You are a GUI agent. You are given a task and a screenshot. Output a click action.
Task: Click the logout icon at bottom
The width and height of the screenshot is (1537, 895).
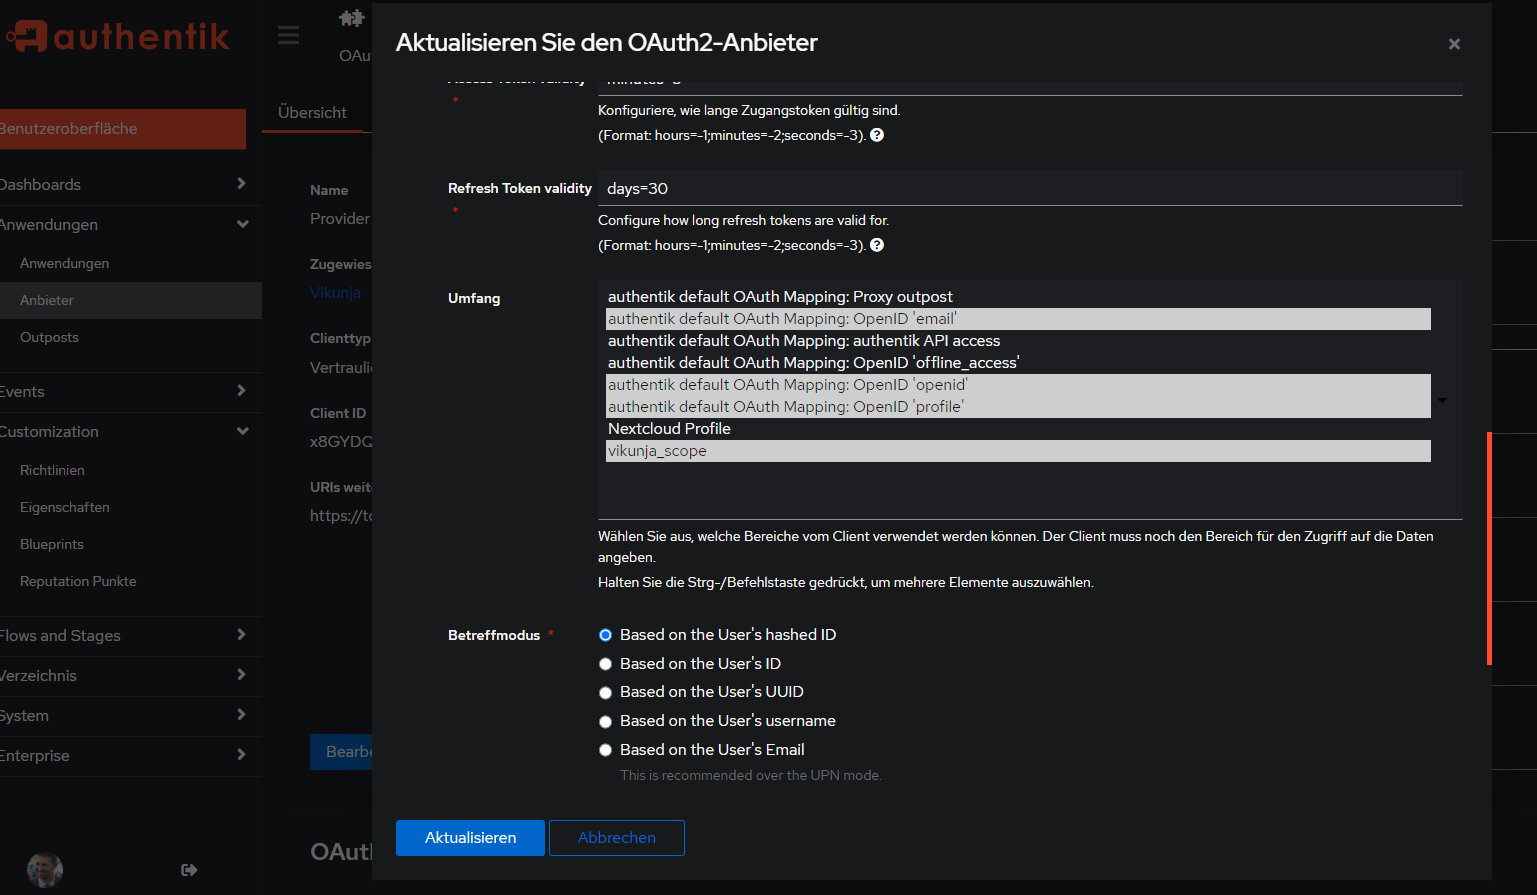[189, 870]
